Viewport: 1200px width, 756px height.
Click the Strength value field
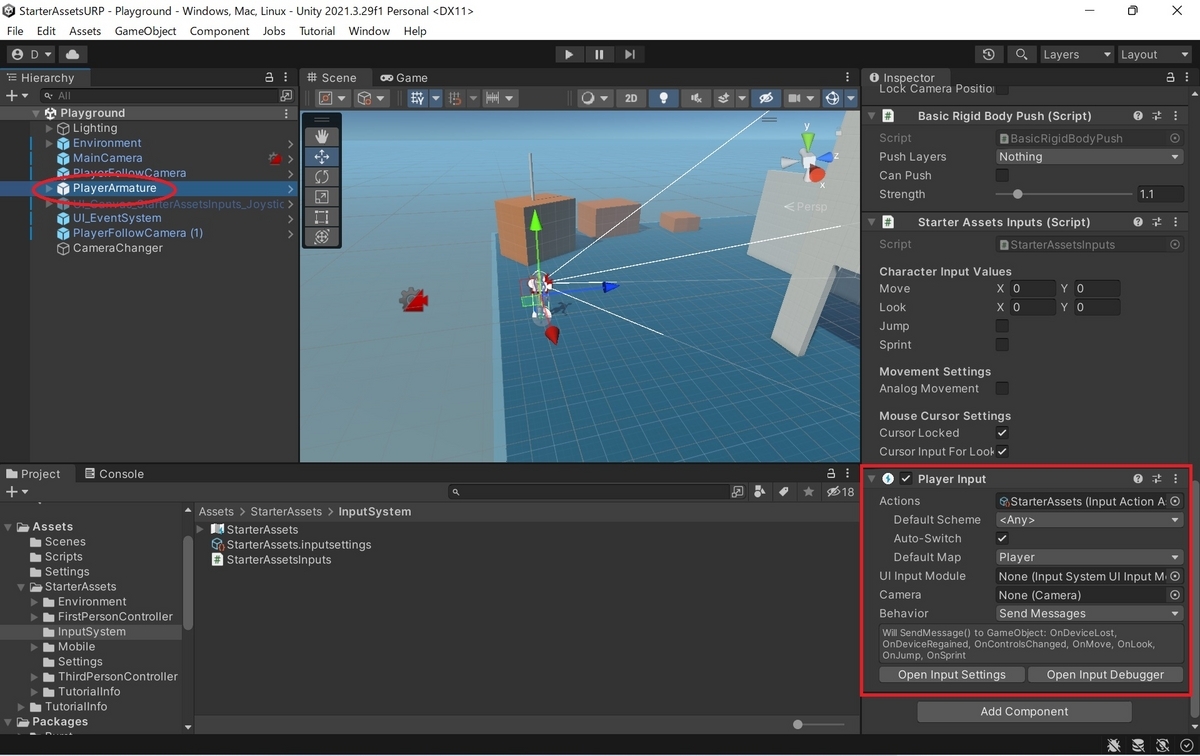[x=1159, y=194]
